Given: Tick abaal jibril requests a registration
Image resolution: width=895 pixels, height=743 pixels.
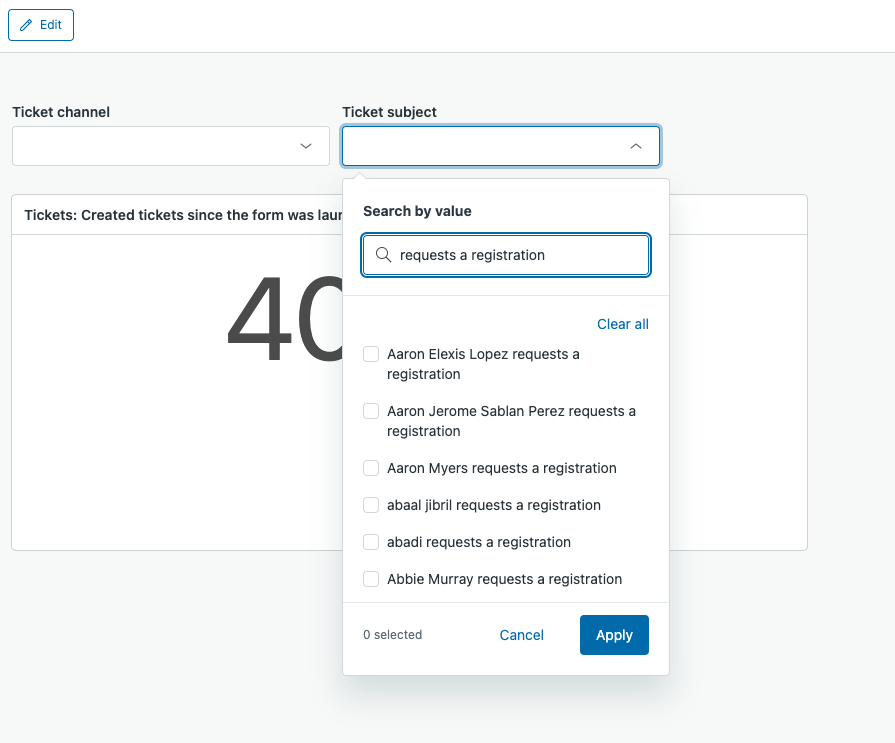Looking at the screenshot, I should (371, 505).
